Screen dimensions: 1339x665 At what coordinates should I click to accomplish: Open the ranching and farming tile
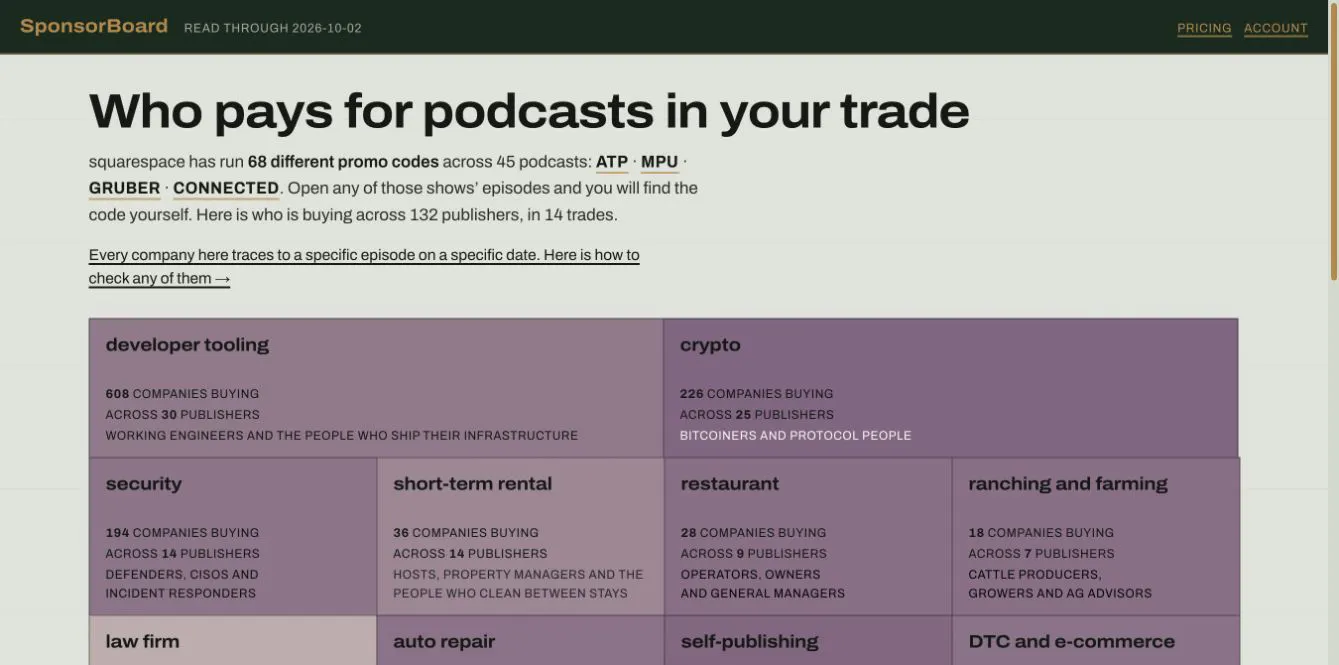coord(1096,536)
